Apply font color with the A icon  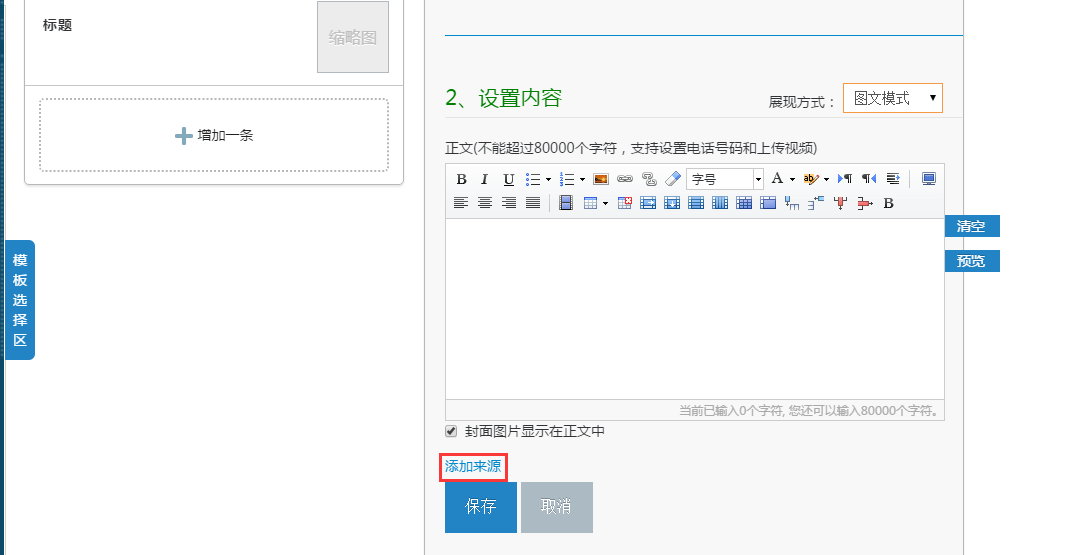[x=777, y=179]
